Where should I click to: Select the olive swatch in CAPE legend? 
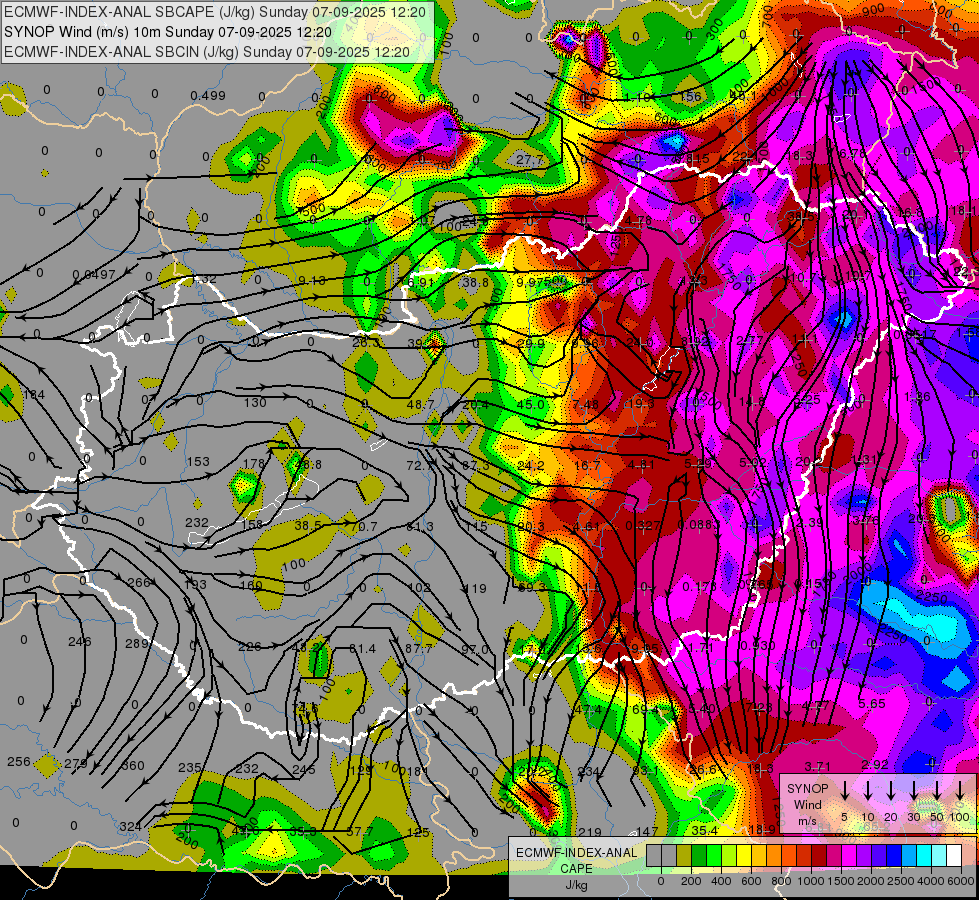tap(684, 856)
